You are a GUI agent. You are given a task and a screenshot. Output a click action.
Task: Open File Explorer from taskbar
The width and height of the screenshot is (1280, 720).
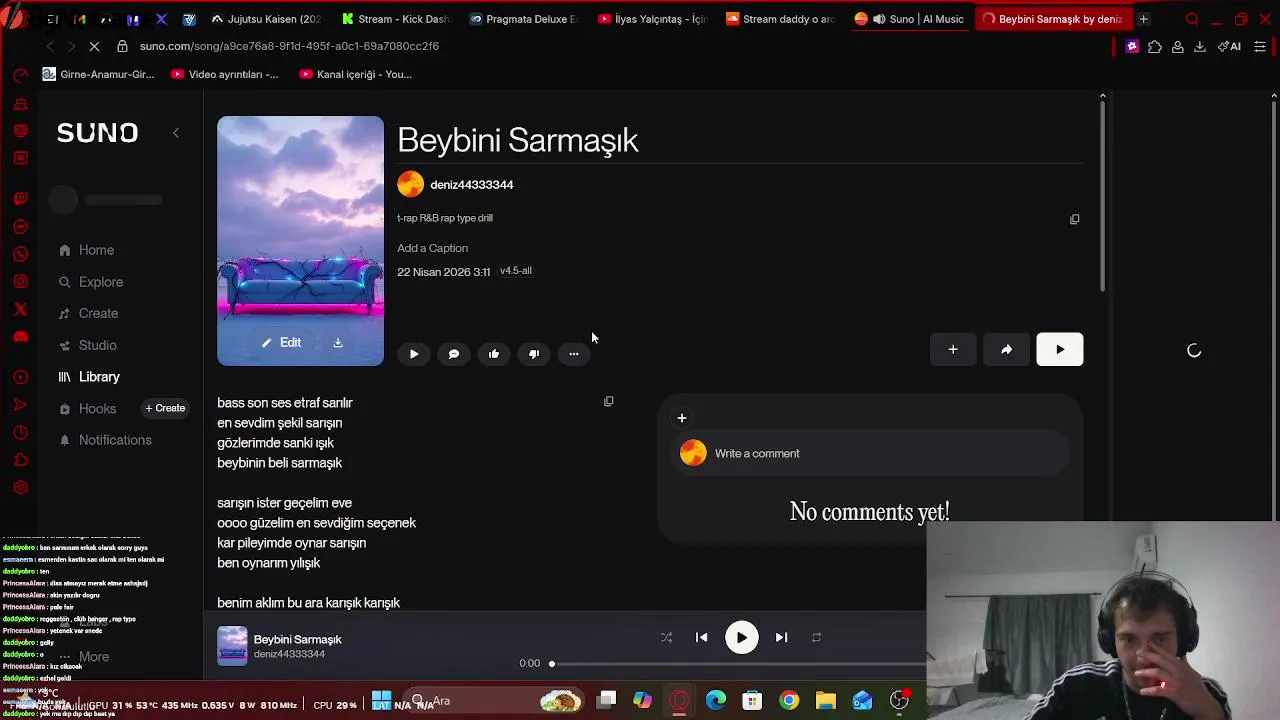click(825, 701)
